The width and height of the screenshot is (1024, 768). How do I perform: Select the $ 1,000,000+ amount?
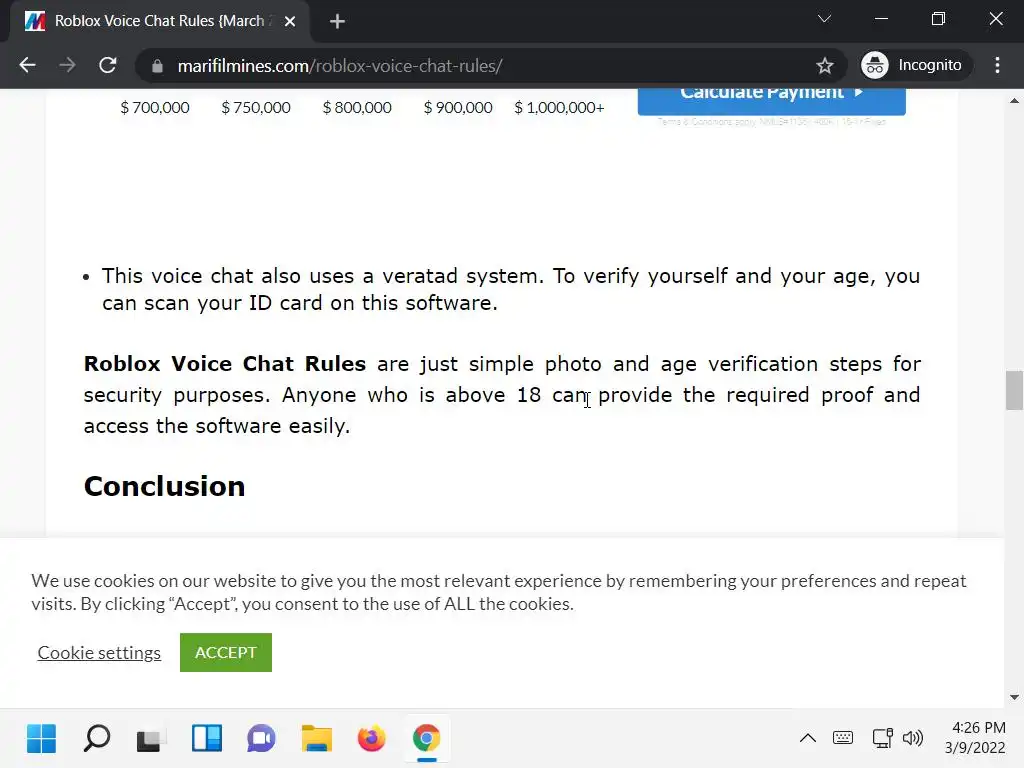[559, 108]
